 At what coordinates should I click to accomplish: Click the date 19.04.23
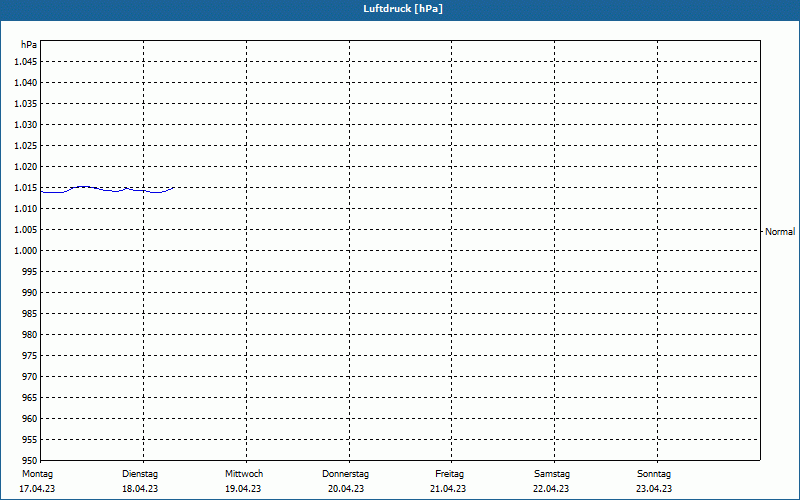click(243, 489)
